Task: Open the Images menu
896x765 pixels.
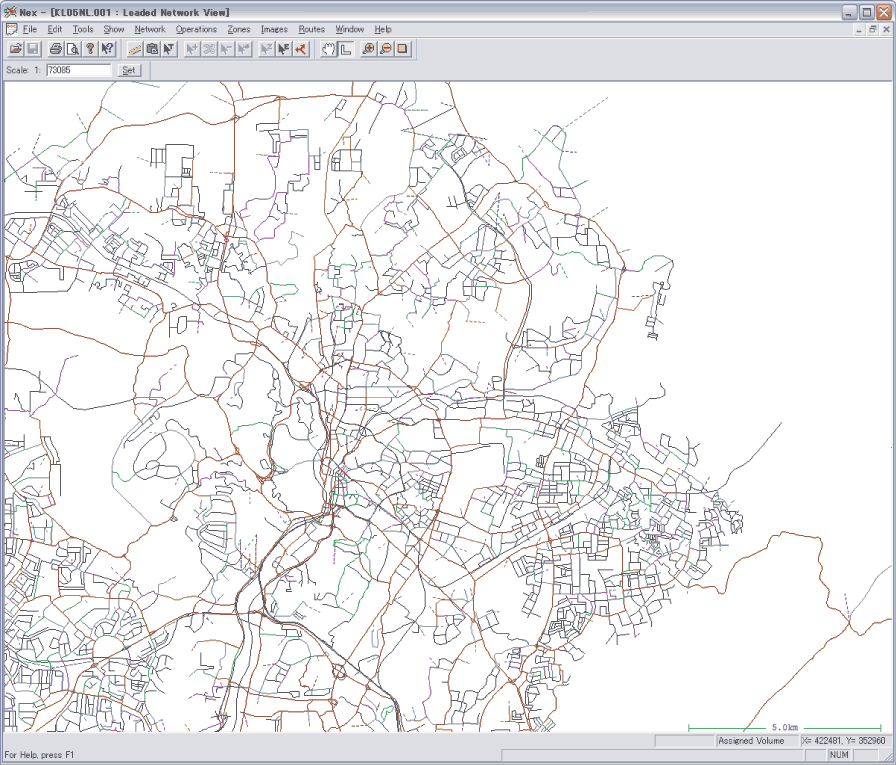Action: point(274,29)
